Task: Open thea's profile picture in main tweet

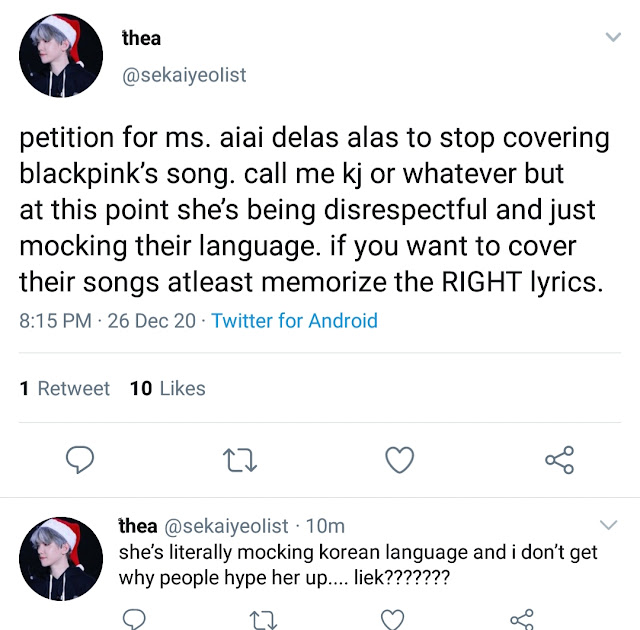Action: (x=61, y=55)
